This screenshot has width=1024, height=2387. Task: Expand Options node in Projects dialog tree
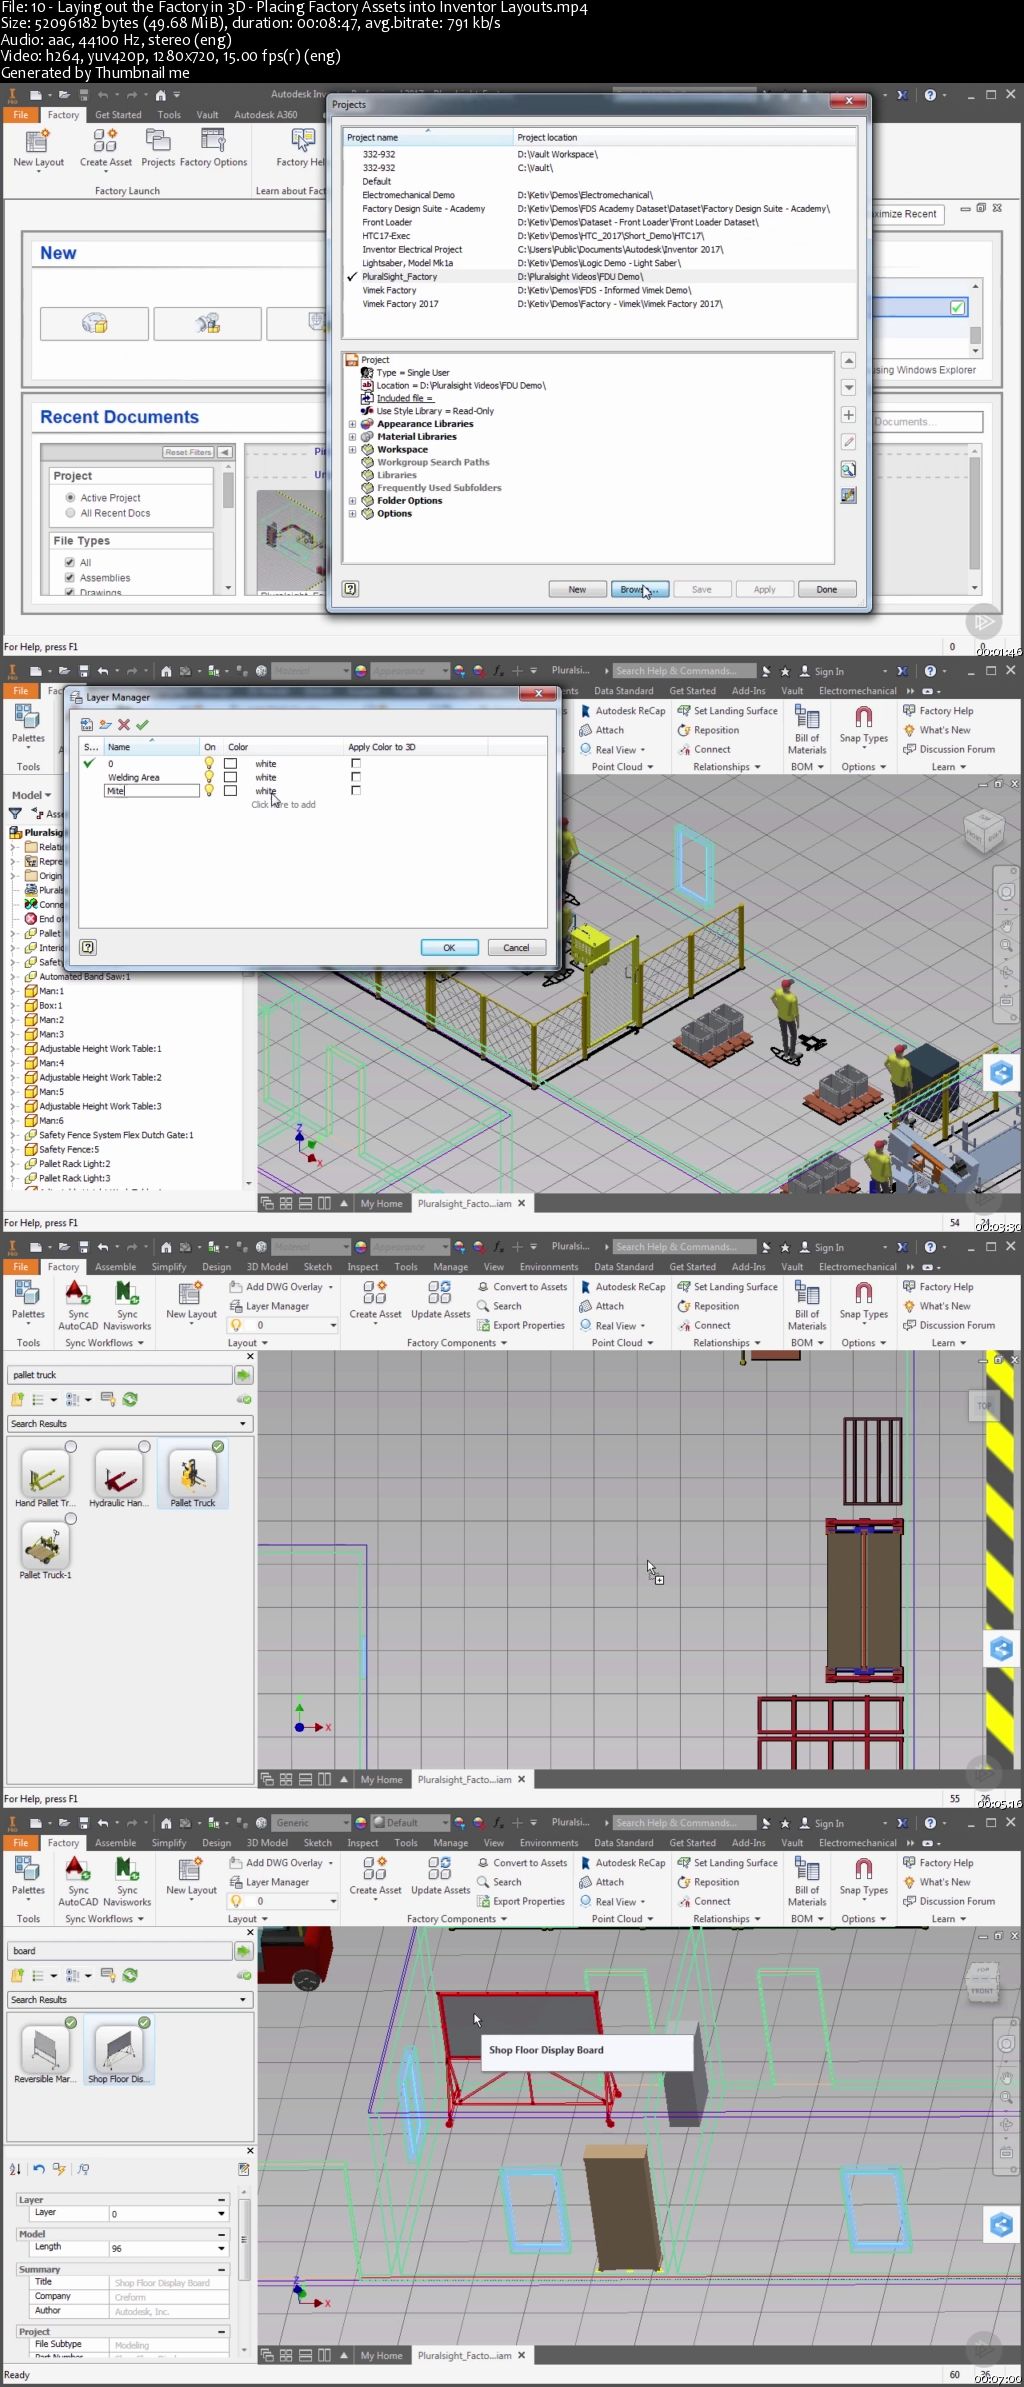[x=352, y=514]
